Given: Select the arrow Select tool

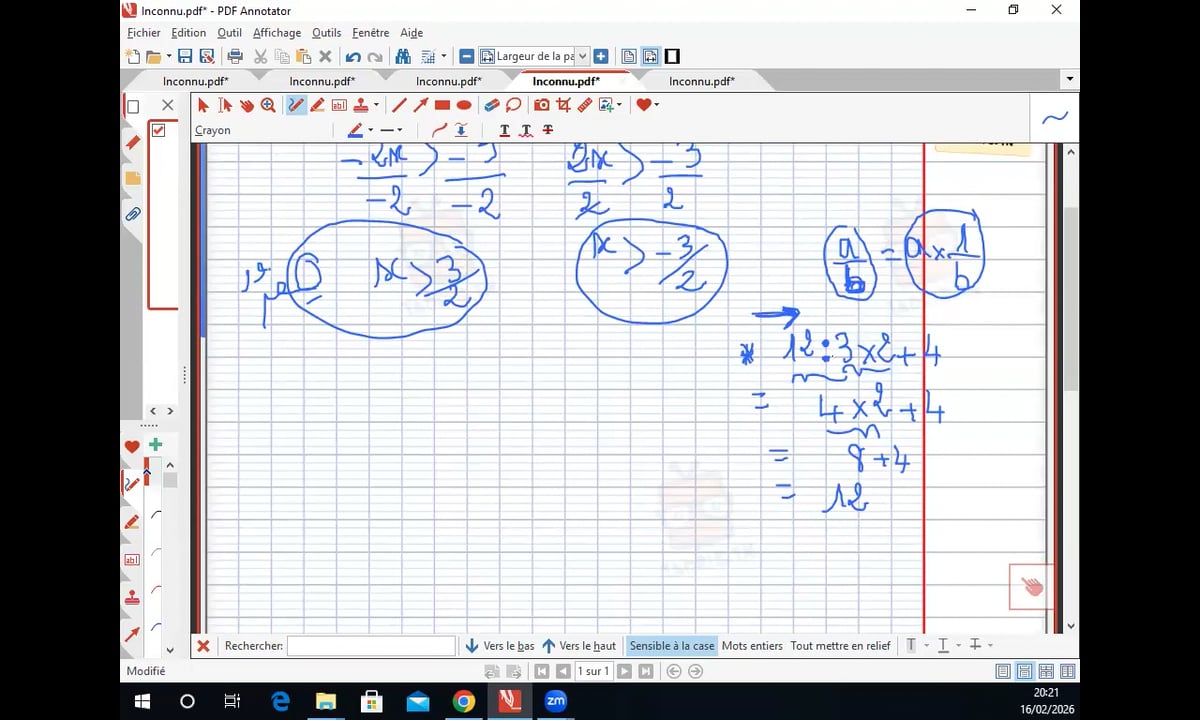Looking at the screenshot, I should pos(203,105).
